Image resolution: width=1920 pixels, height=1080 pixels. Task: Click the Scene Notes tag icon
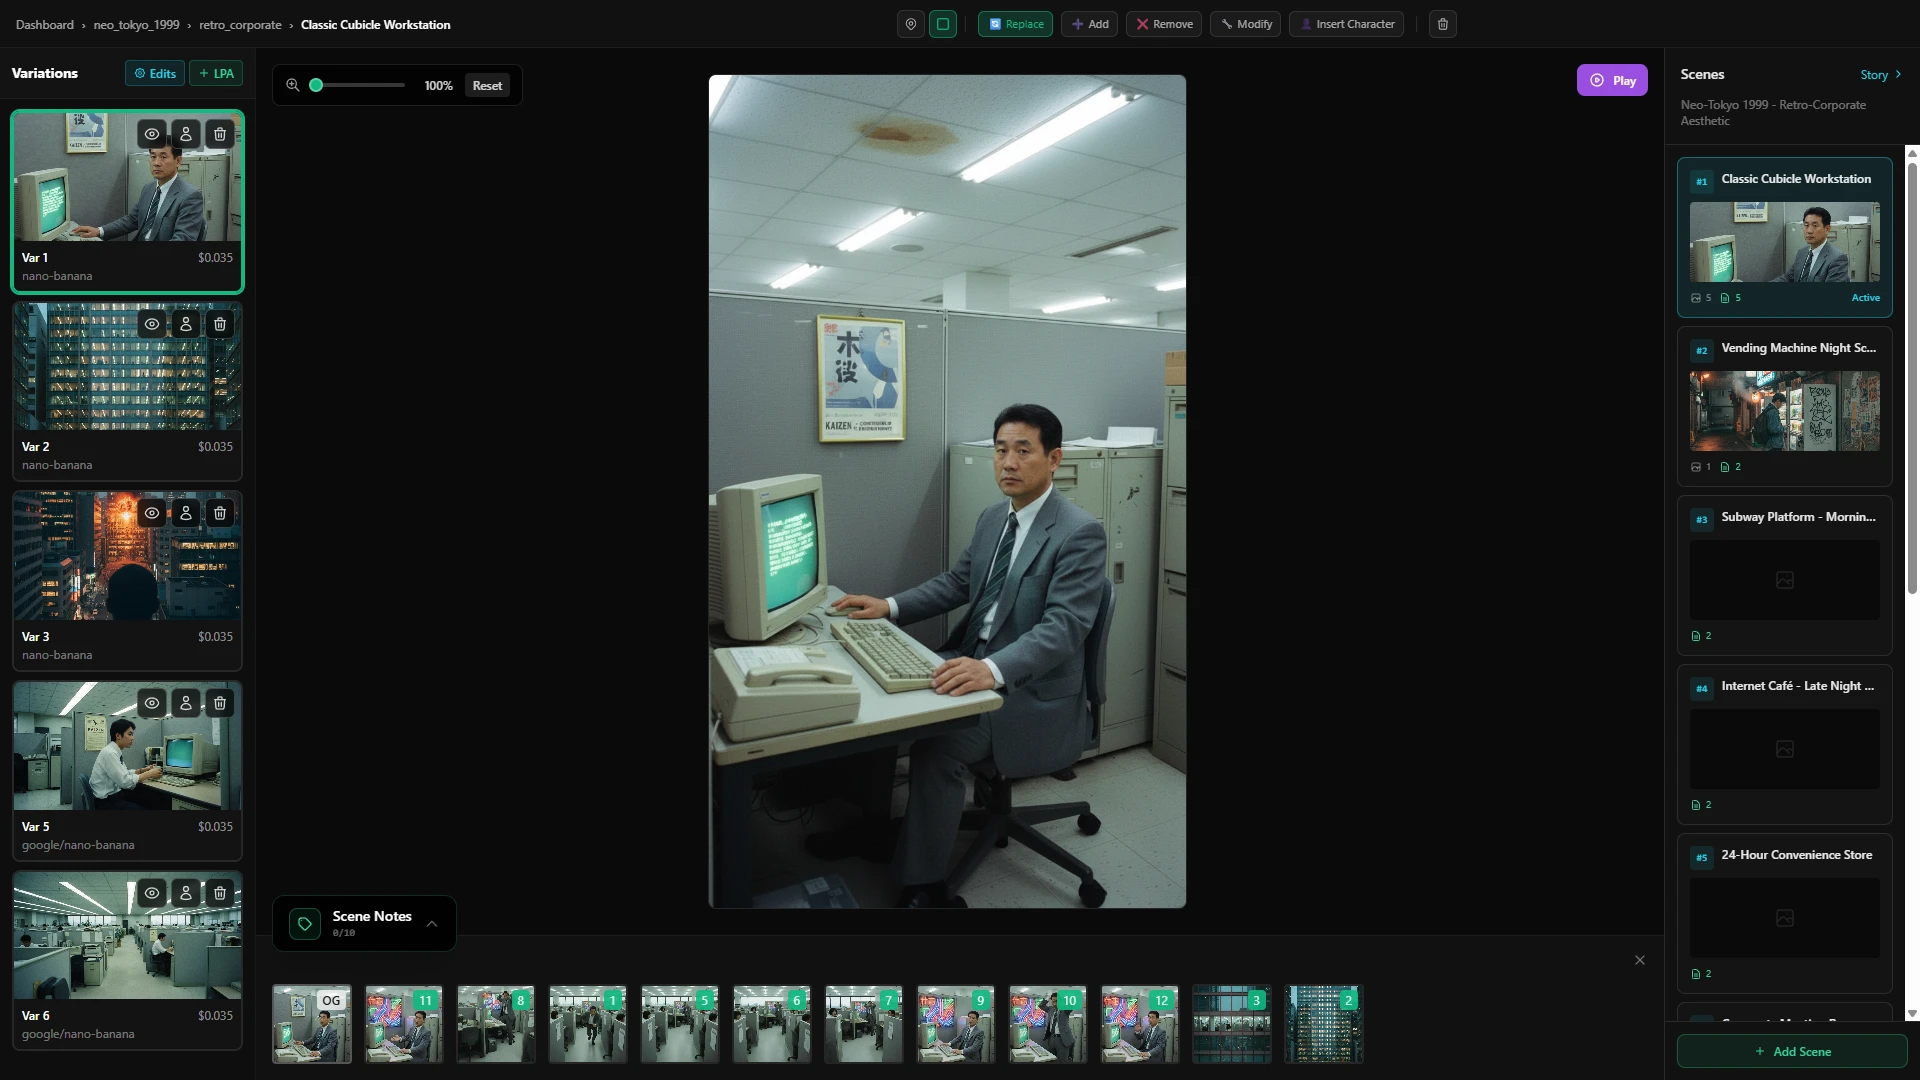tap(305, 923)
